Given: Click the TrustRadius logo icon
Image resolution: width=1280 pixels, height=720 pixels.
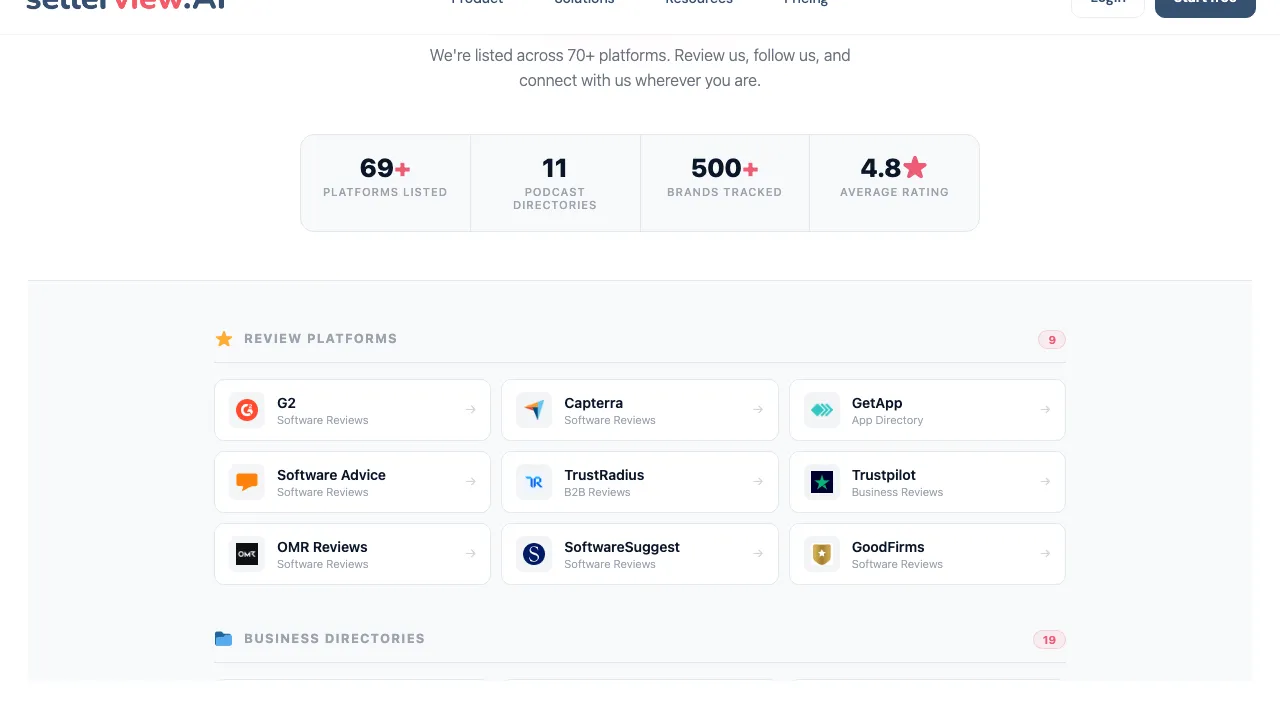Looking at the screenshot, I should pos(534,482).
